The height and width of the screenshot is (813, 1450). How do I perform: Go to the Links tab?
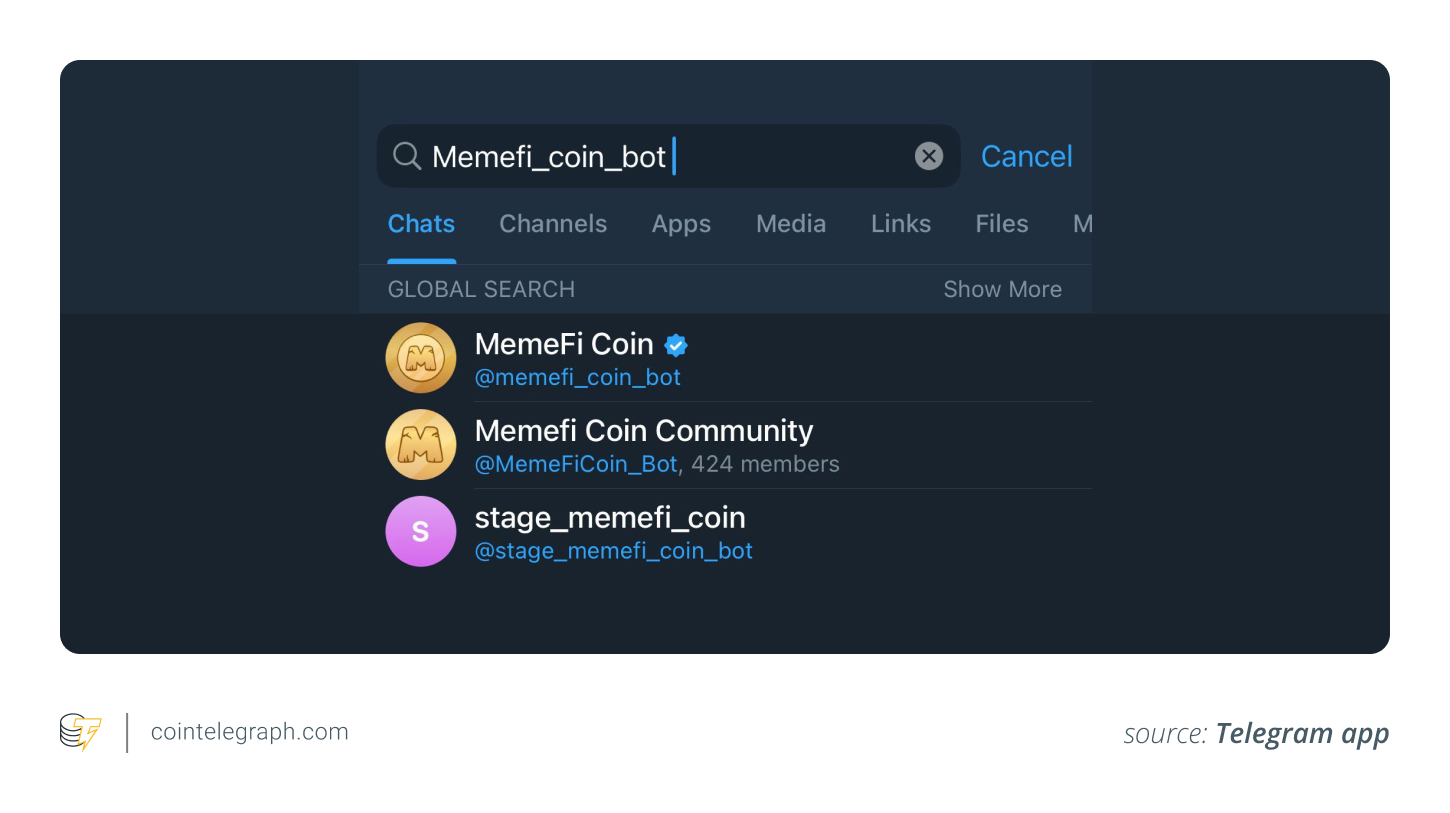click(901, 224)
